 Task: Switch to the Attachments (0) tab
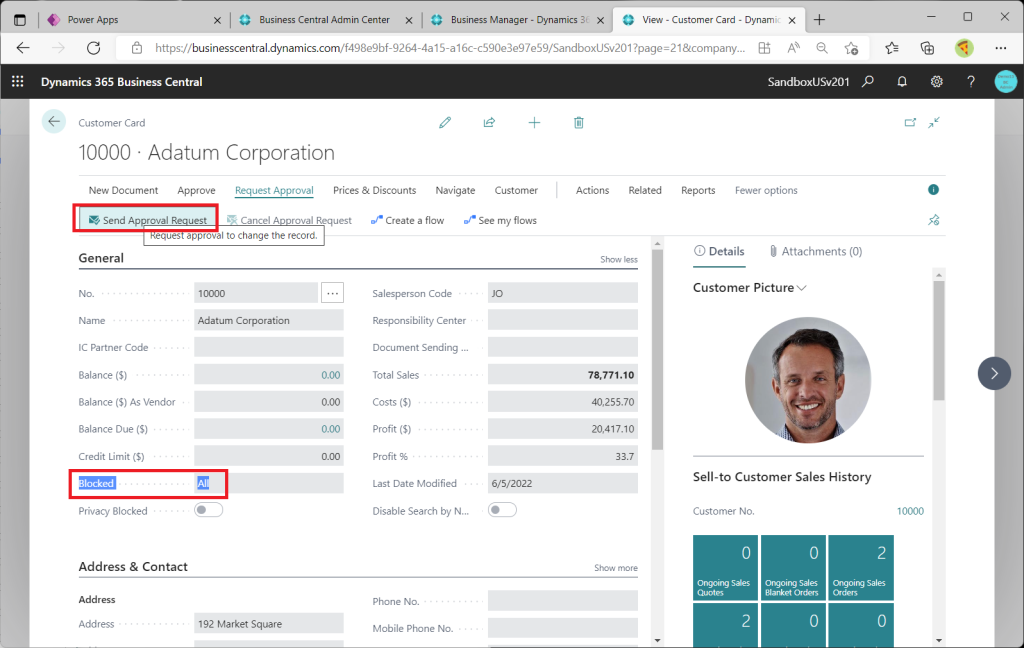pyautogui.click(x=816, y=251)
